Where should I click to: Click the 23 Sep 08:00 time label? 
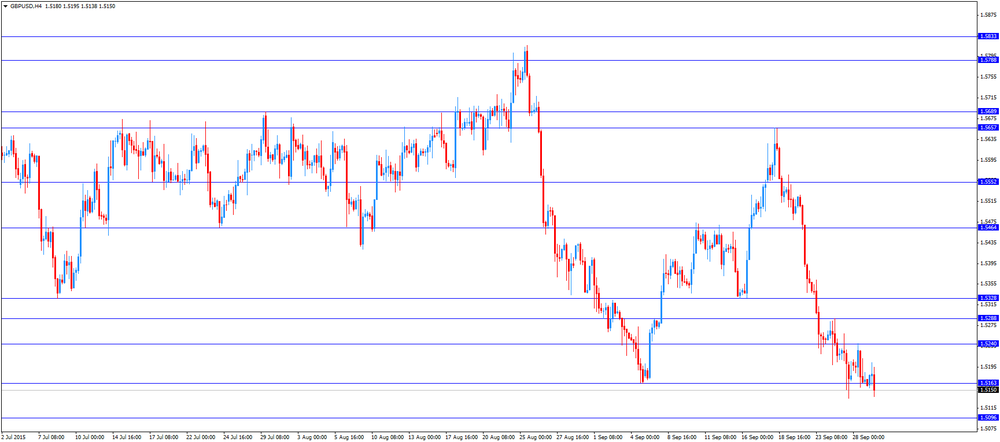830,438
